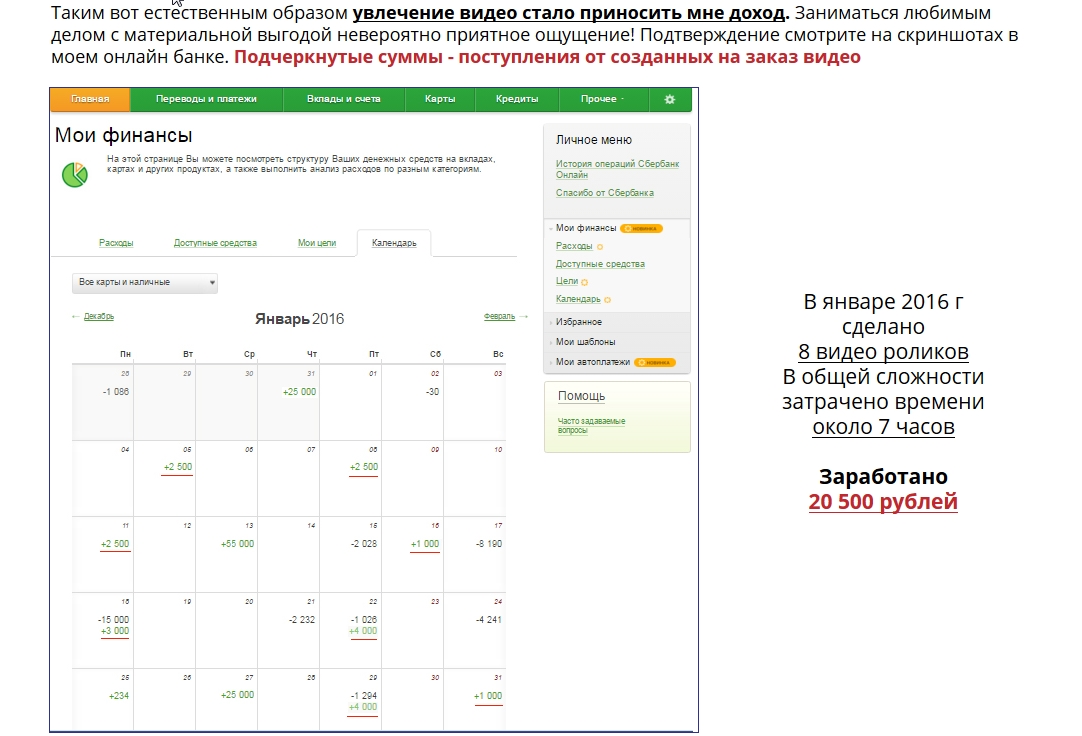Open the Карты menu item
This screenshot has height=736, width=1082.
440,99
